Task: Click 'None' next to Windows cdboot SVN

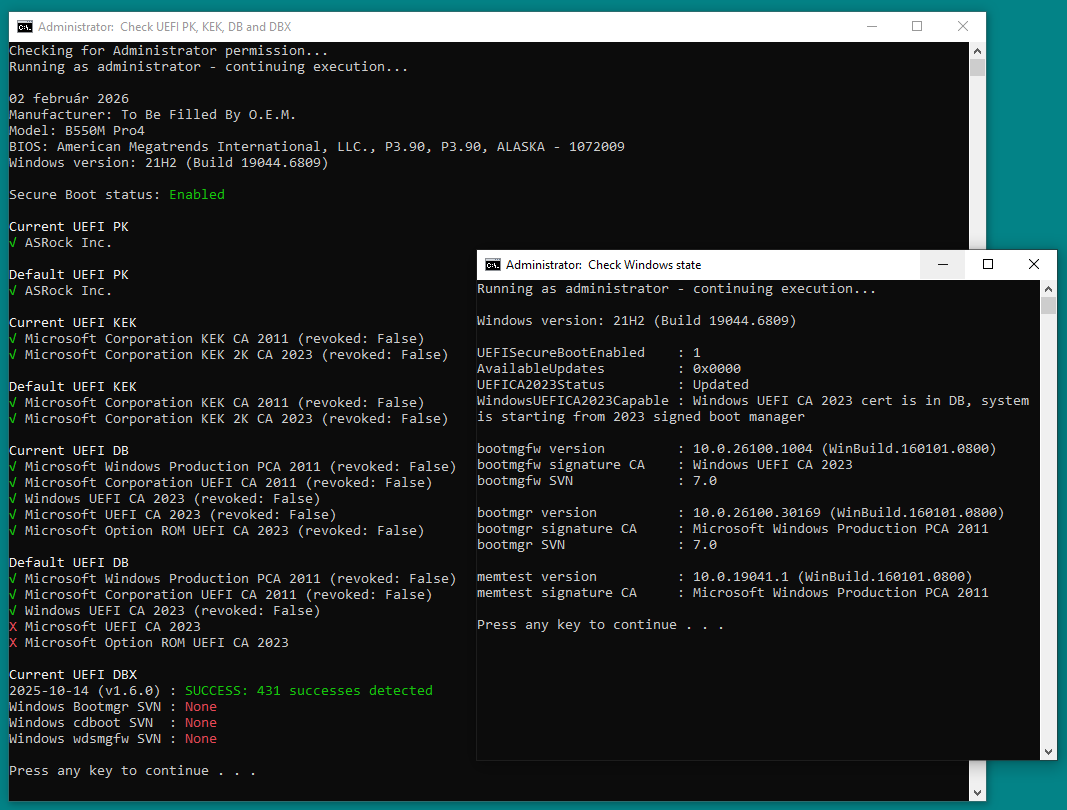Action: tap(201, 722)
